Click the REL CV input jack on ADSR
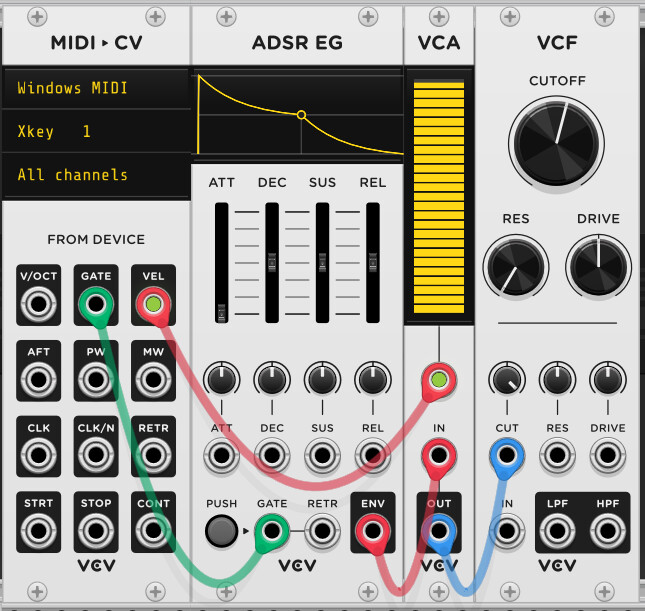The height and width of the screenshot is (611, 645). click(373, 455)
